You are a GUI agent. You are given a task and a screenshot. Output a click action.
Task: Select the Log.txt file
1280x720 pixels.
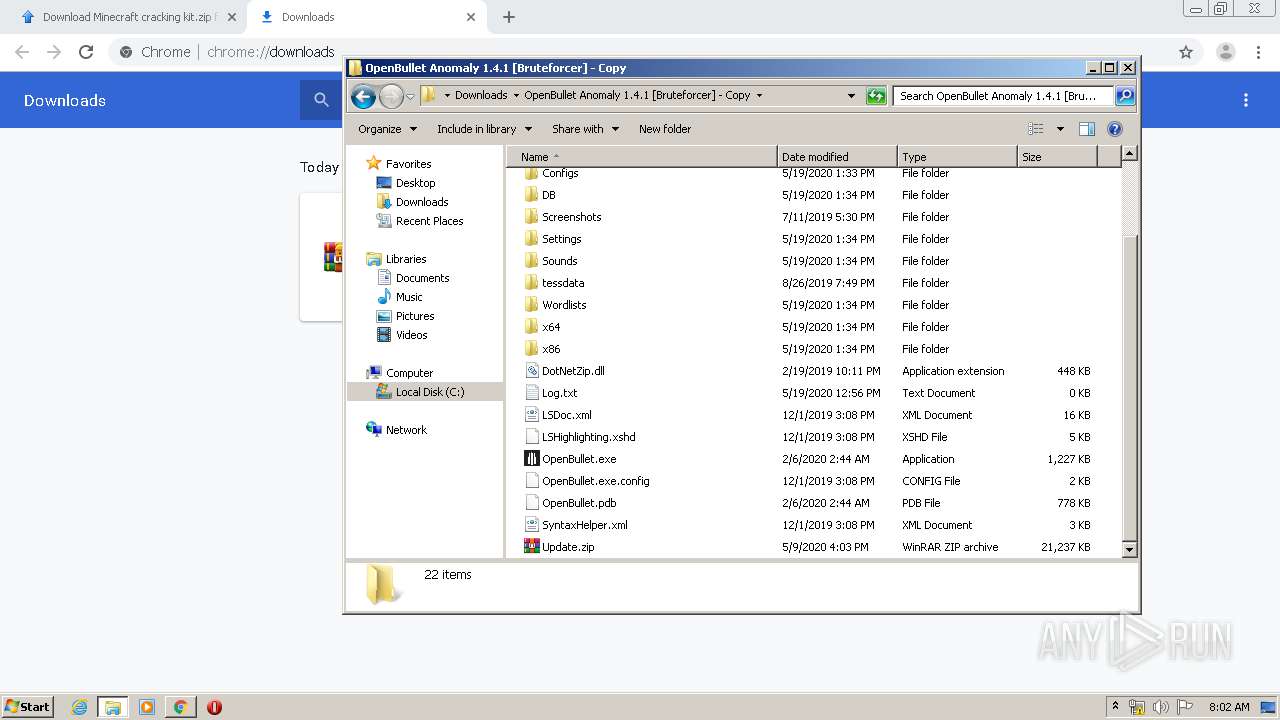(559, 393)
